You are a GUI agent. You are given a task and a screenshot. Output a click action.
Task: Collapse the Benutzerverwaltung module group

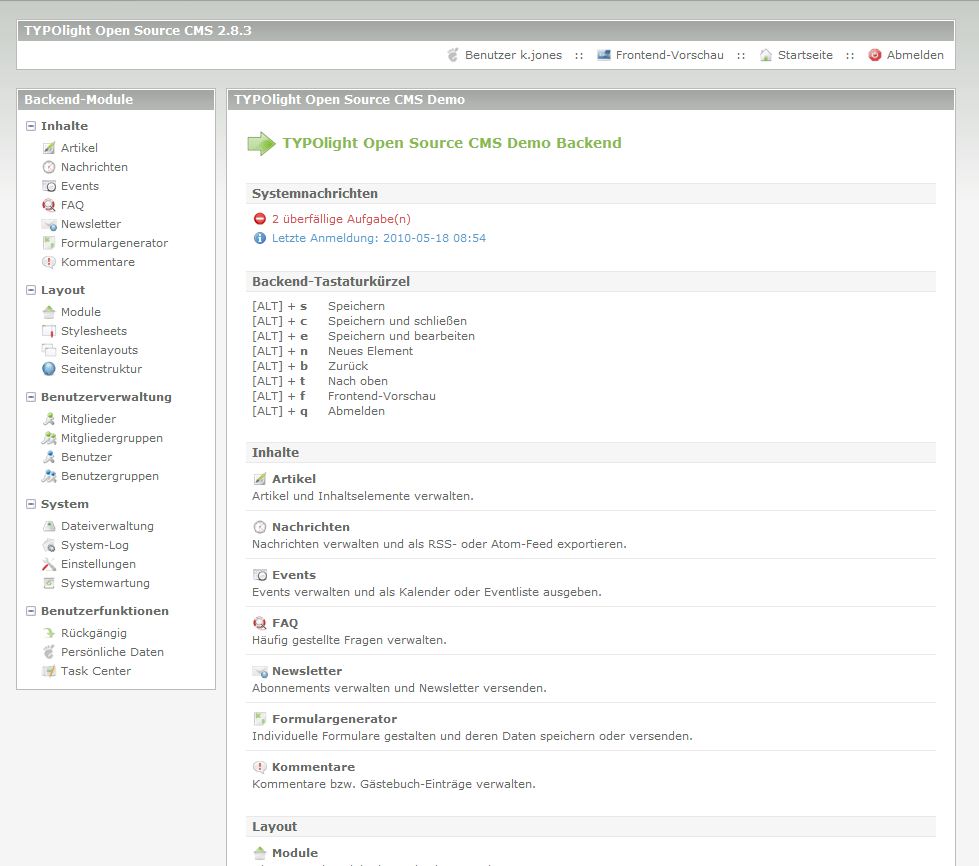click(31, 397)
